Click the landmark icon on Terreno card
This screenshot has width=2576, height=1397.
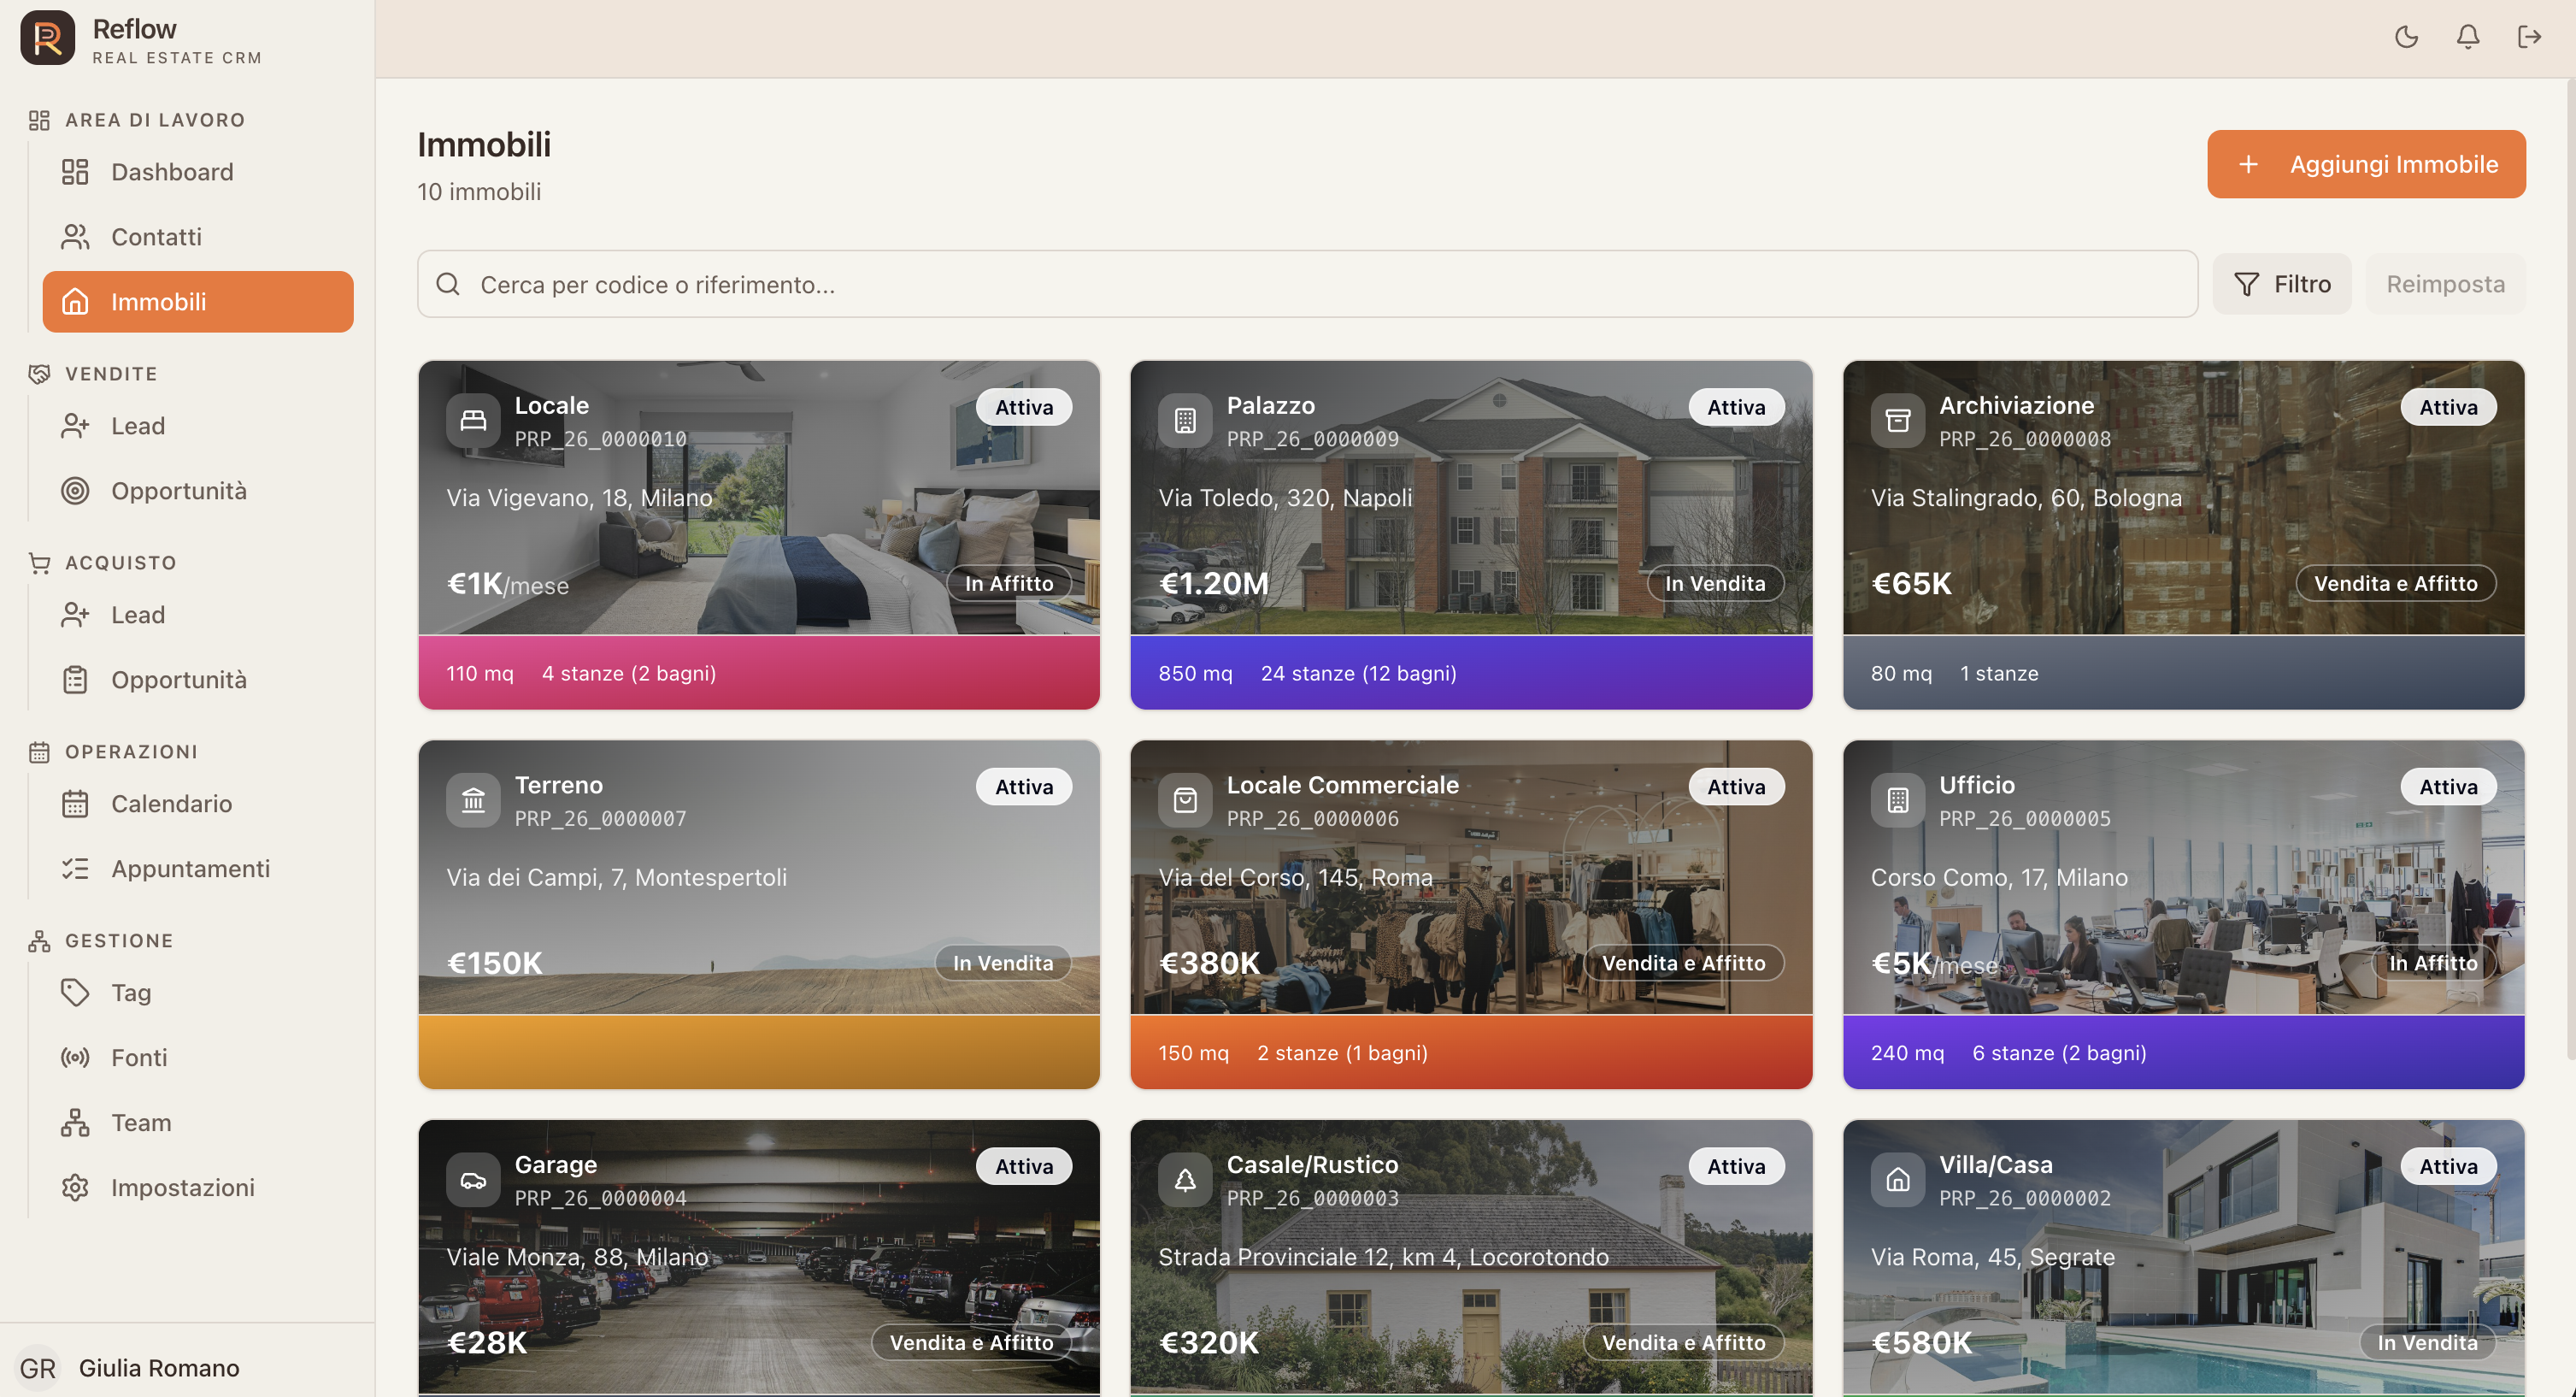(x=473, y=800)
